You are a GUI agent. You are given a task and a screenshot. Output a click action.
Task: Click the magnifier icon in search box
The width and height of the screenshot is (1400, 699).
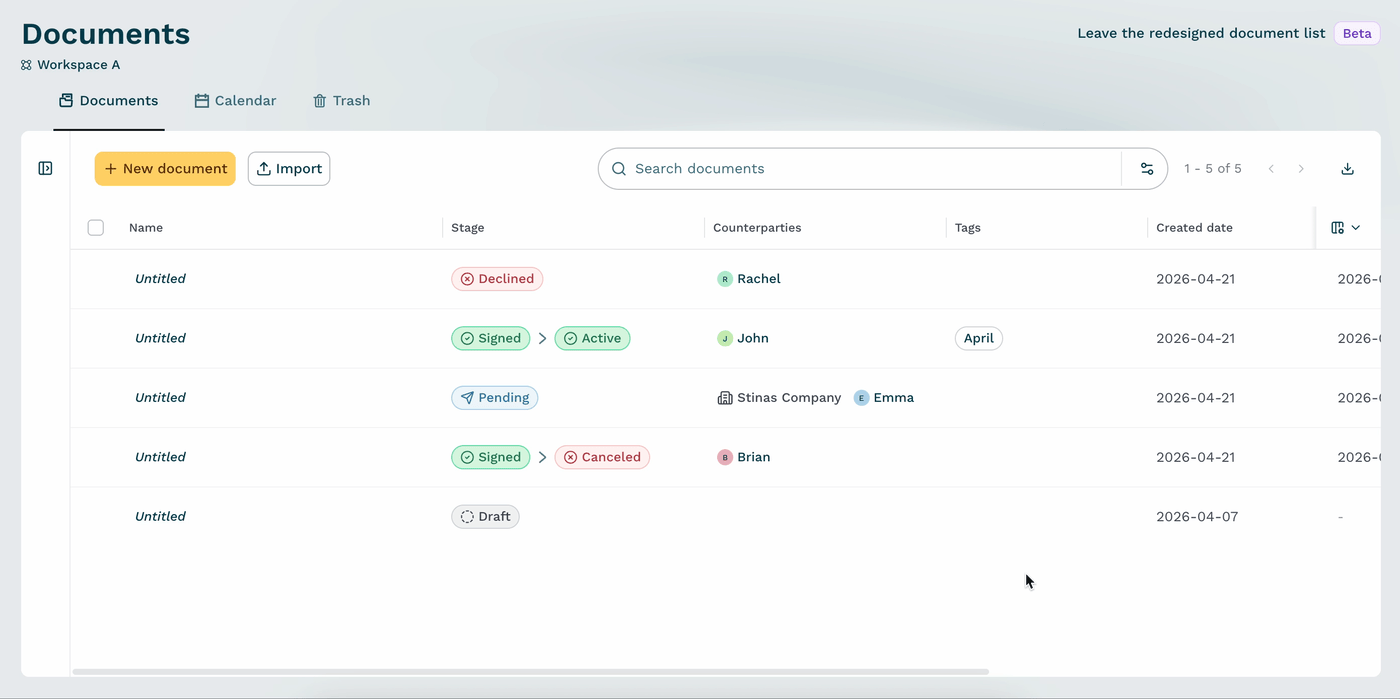(619, 169)
